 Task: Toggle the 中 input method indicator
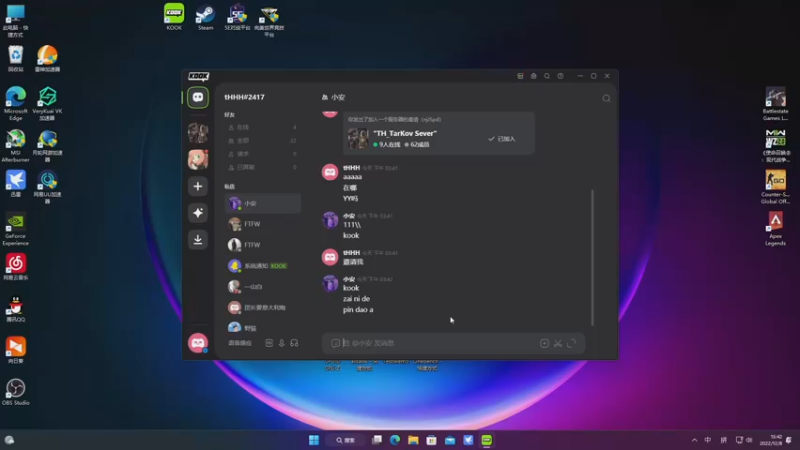click(x=708, y=440)
